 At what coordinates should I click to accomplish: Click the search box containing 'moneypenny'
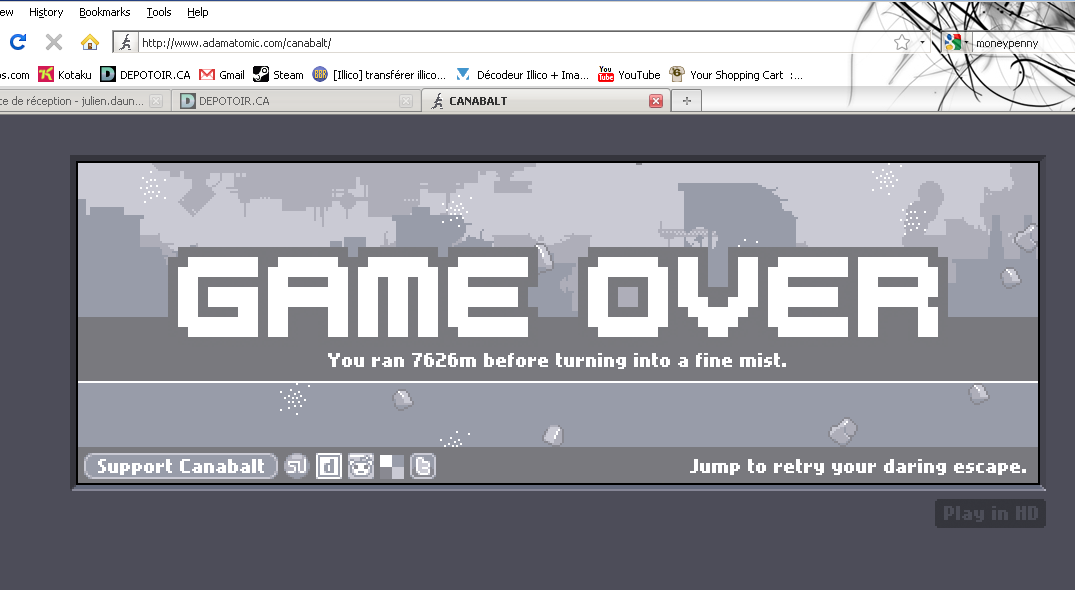[1023, 42]
